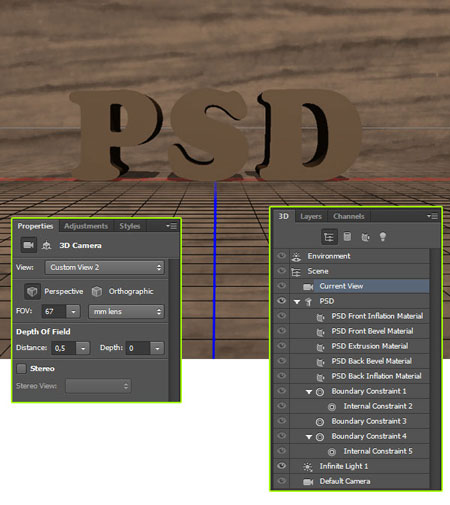The width and height of the screenshot is (450, 505).
Task: Filter 3D panel by whole scene
Action: (x=329, y=237)
